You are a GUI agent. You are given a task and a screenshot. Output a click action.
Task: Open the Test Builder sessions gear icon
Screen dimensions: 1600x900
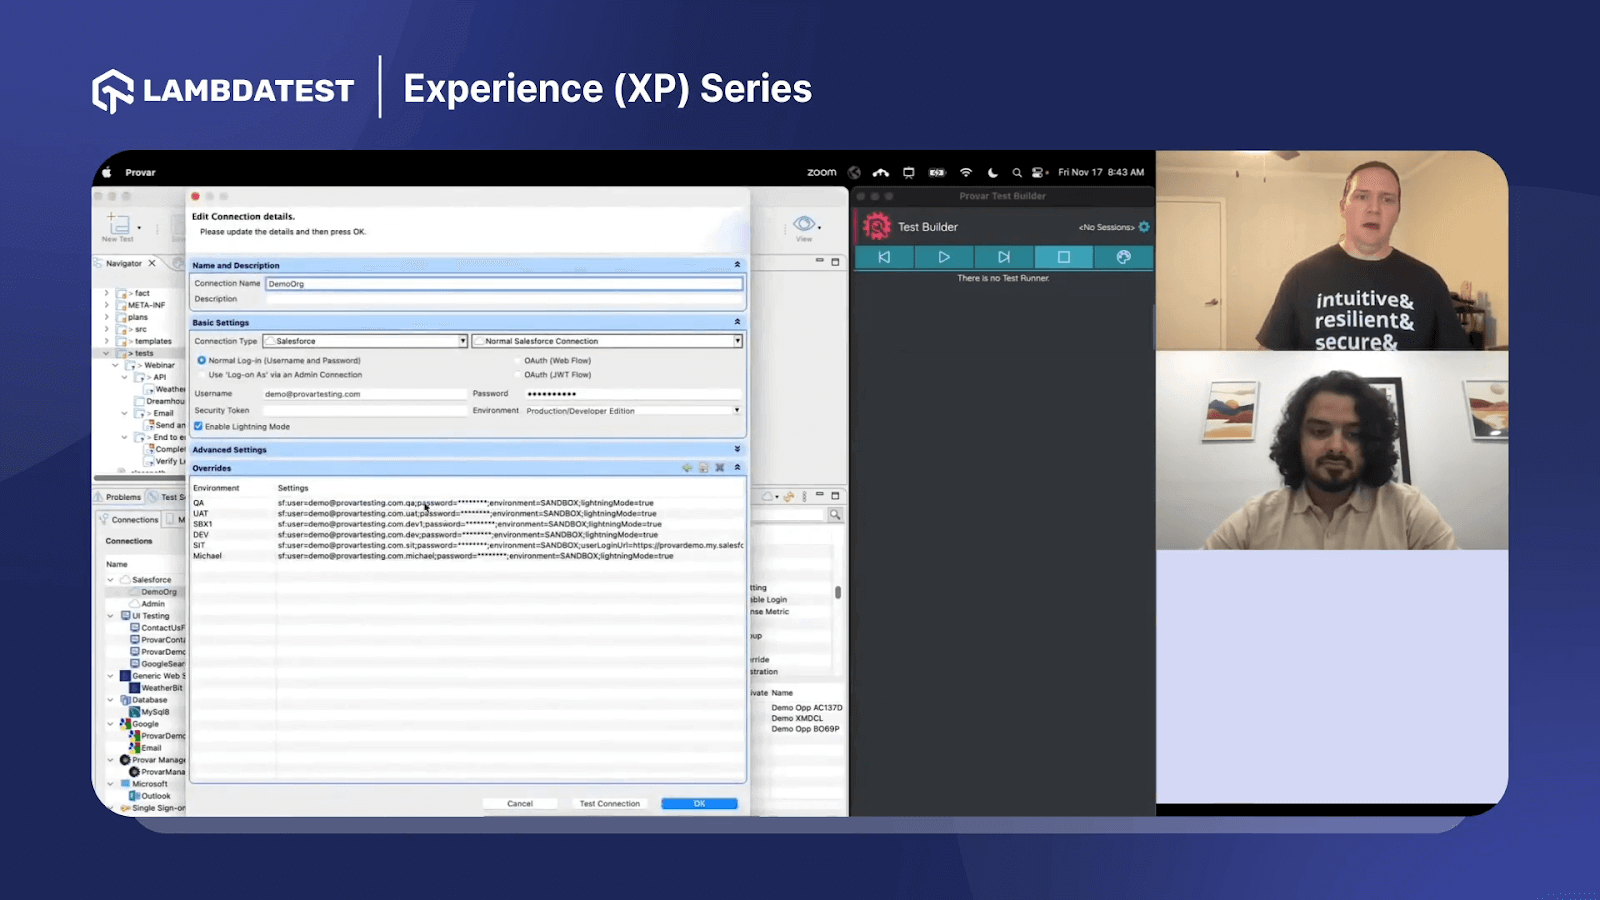(1144, 227)
